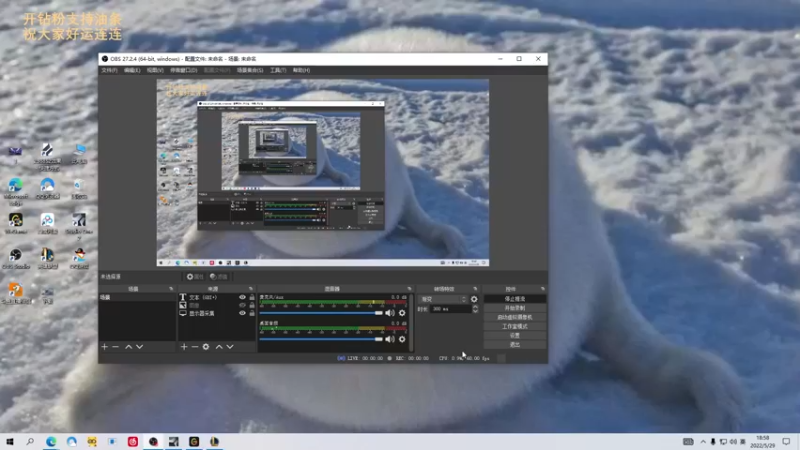This screenshot has height=450, width=800.
Task: Open settings gear for 桌面音频 mixer channel
Action: 402,340
